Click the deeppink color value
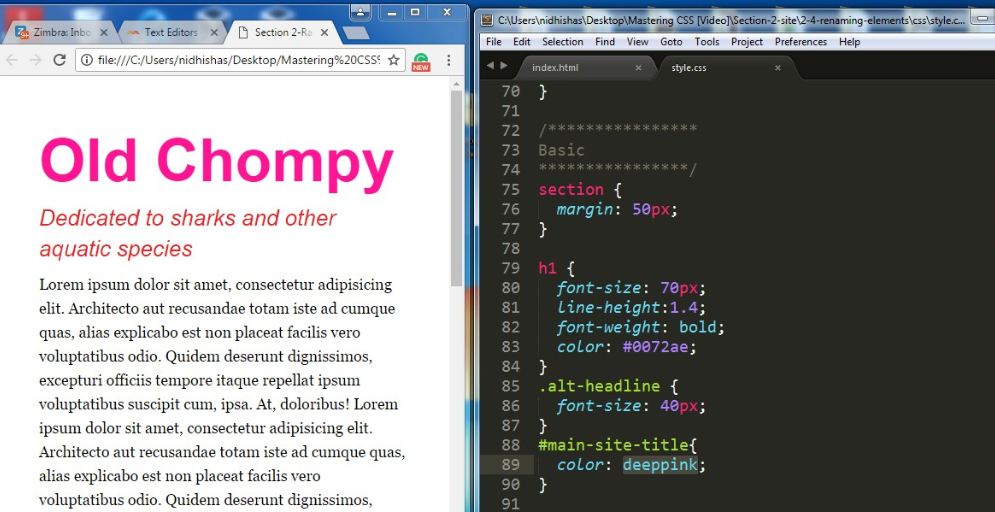Screen dimensions: 995x512 pos(659,465)
